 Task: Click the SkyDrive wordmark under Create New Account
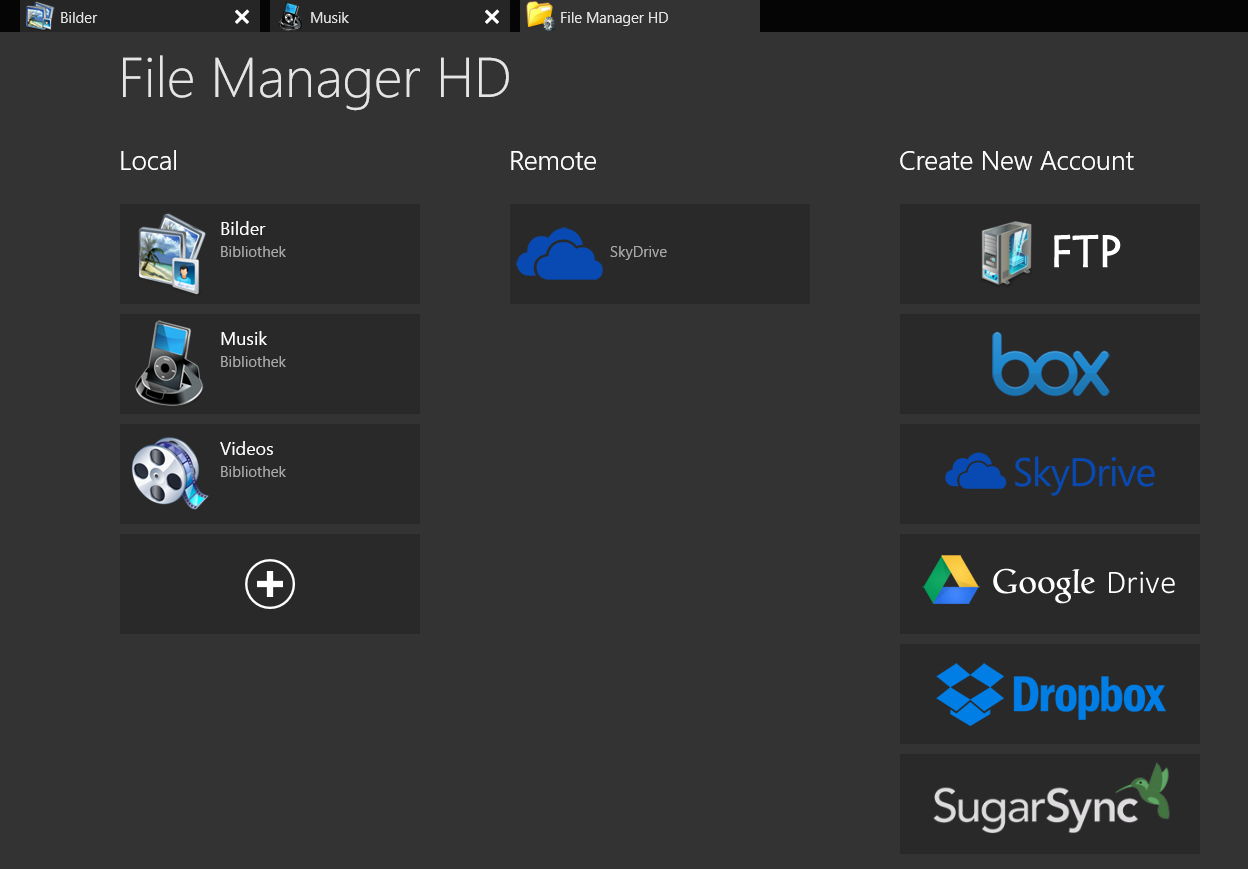1084,474
